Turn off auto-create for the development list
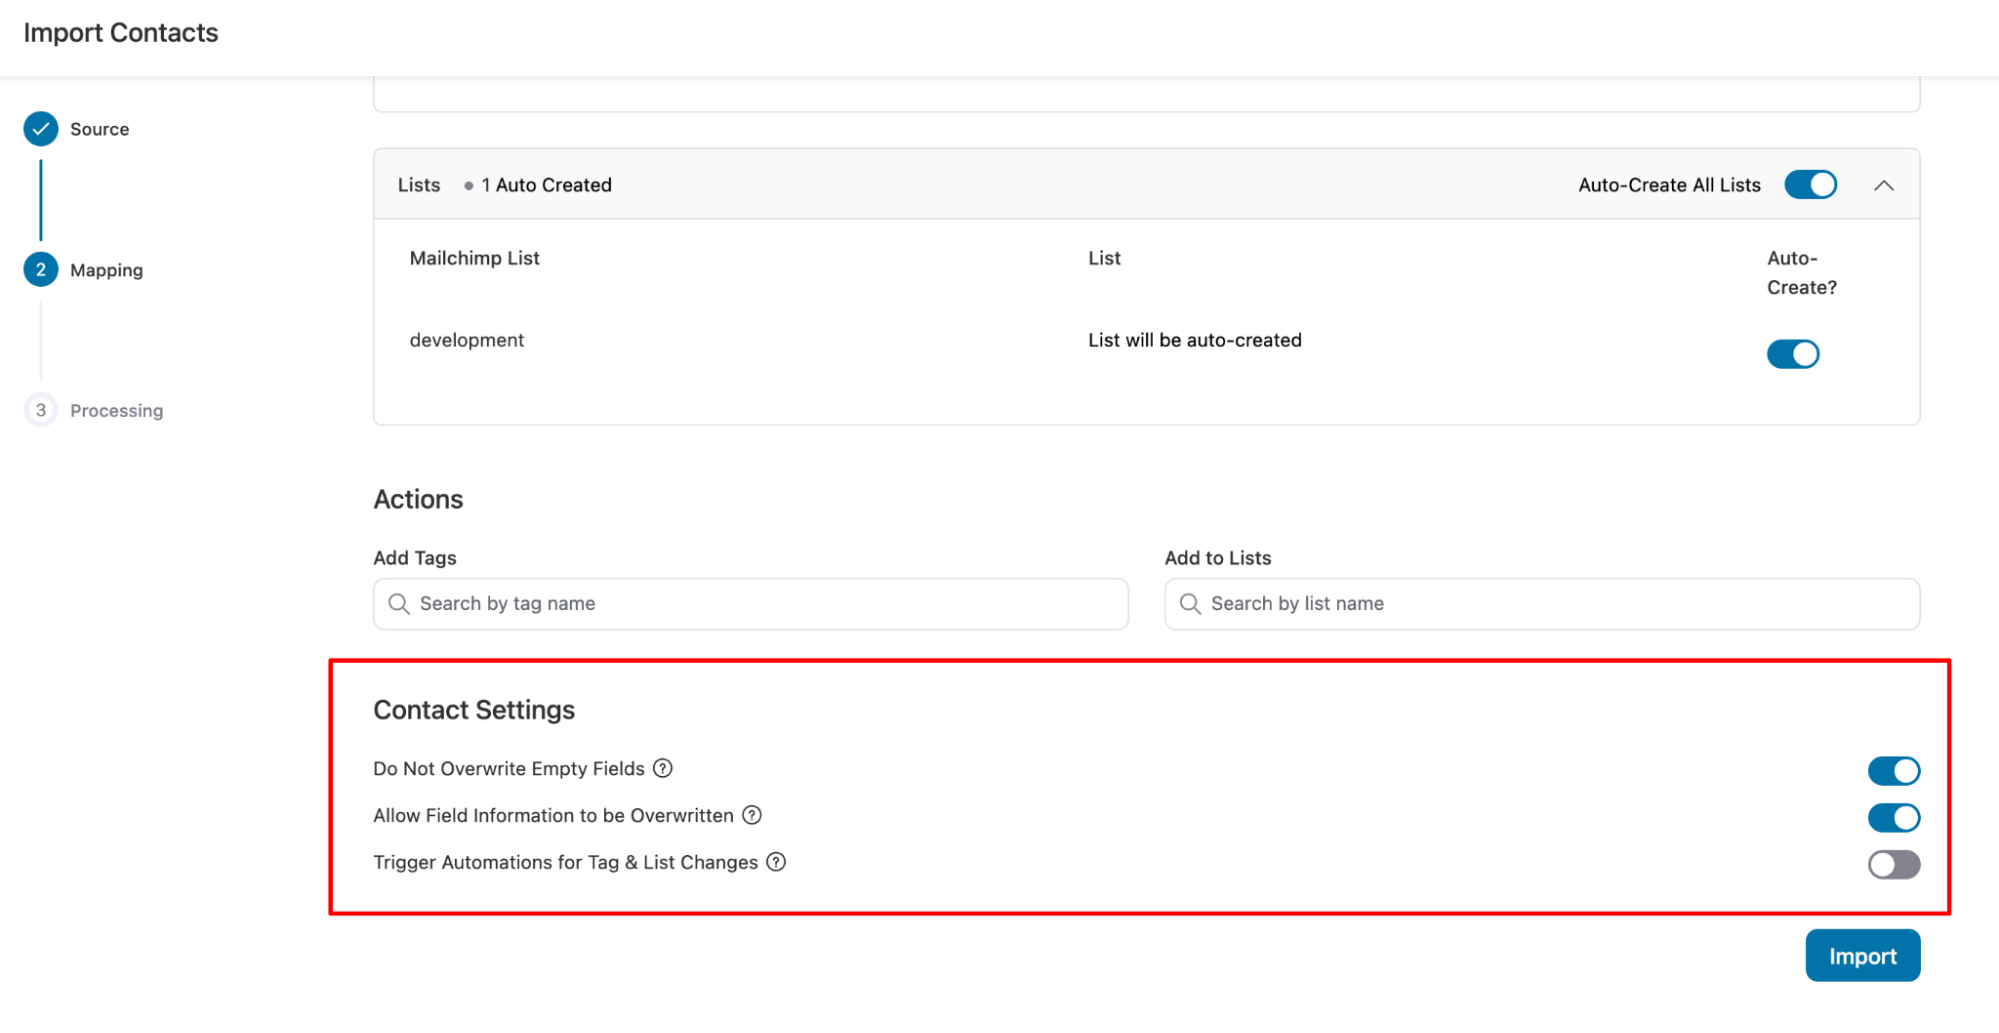The height and width of the screenshot is (1033, 1999). pyautogui.click(x=1792, y=353)
